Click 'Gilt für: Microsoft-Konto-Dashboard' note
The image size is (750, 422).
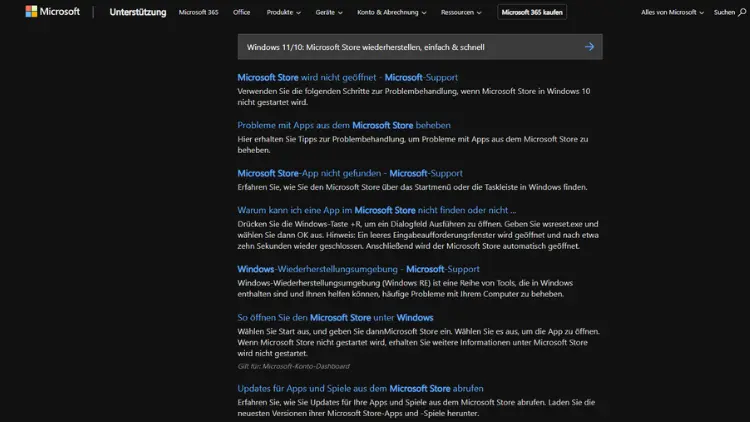(294, 366)
